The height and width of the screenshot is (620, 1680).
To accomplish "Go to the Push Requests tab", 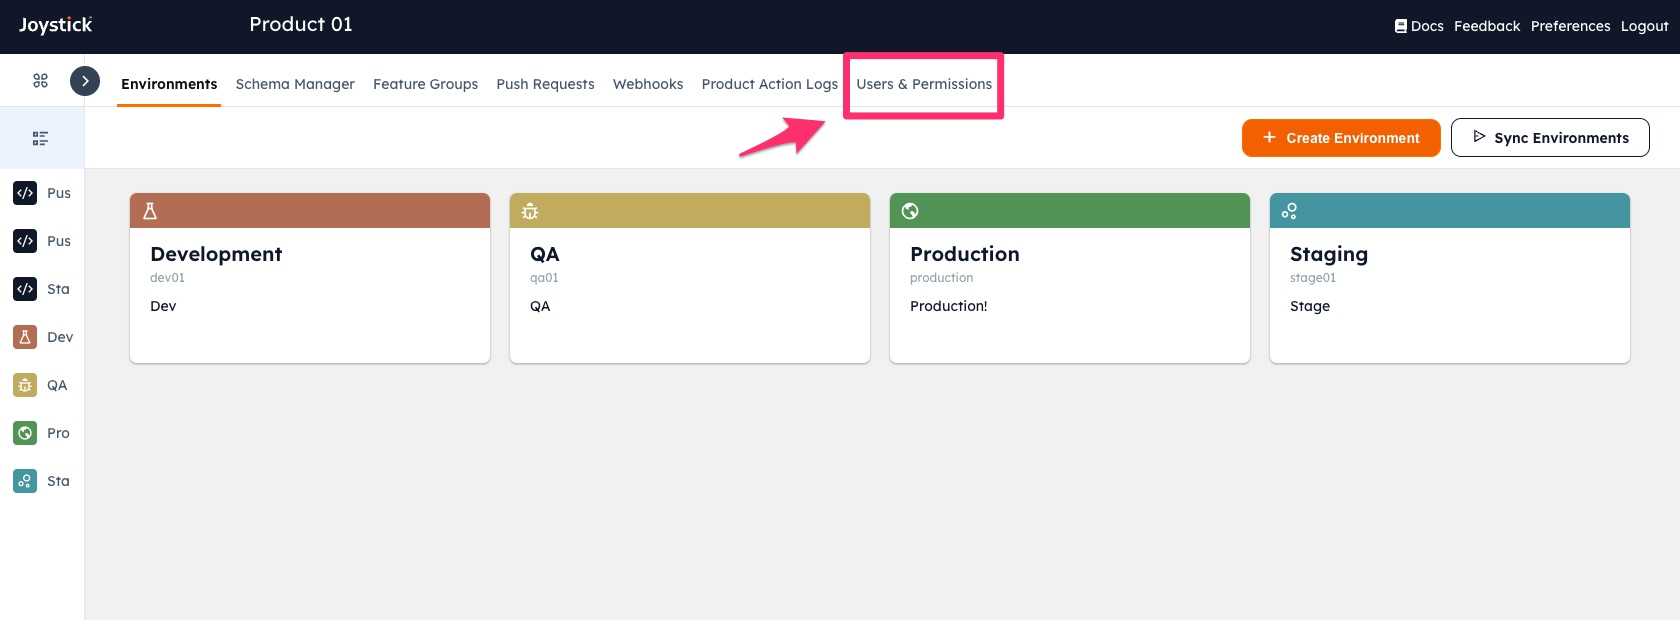I will (545, 84).
